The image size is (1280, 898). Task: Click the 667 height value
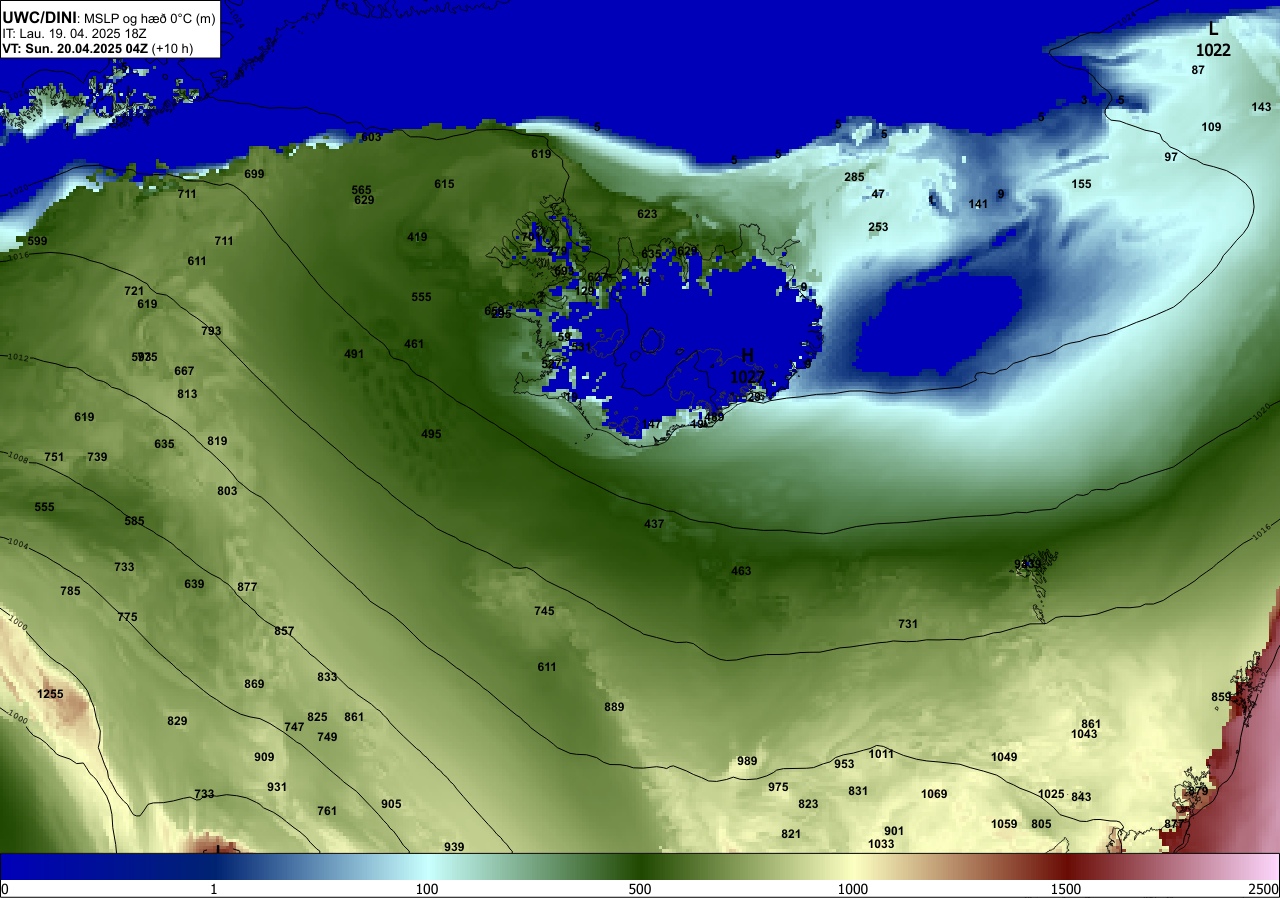184,371
